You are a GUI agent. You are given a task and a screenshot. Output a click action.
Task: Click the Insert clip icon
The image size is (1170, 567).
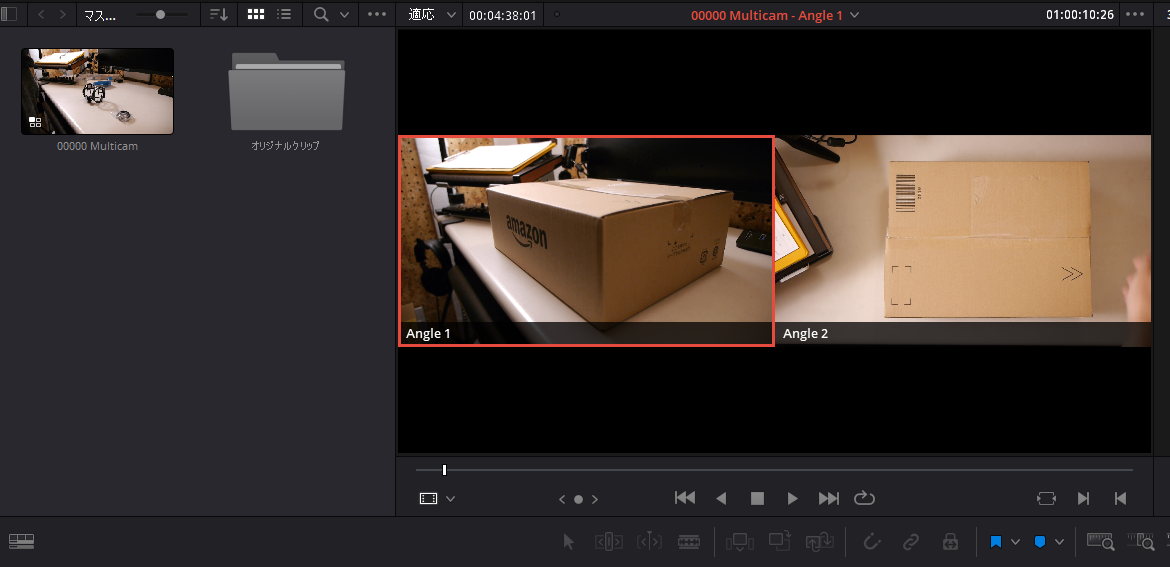739,542
